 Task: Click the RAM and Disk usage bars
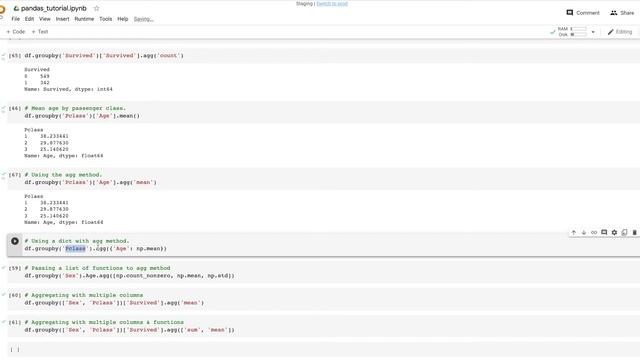tap(572, 32)
